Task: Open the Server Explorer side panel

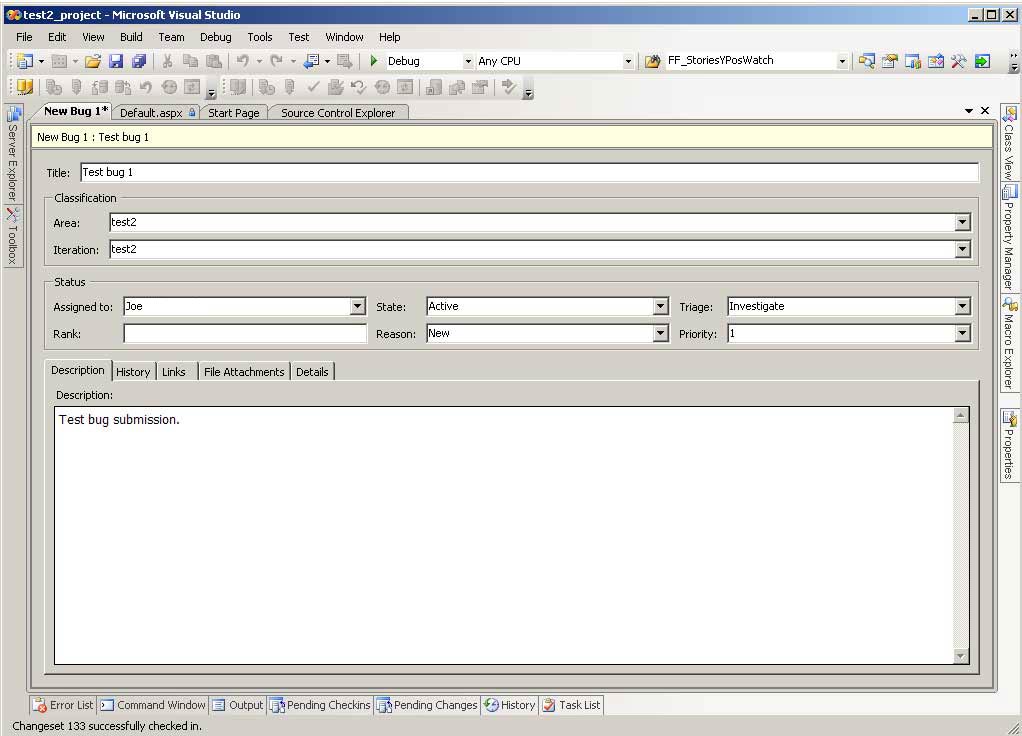Action: (13, 154)
